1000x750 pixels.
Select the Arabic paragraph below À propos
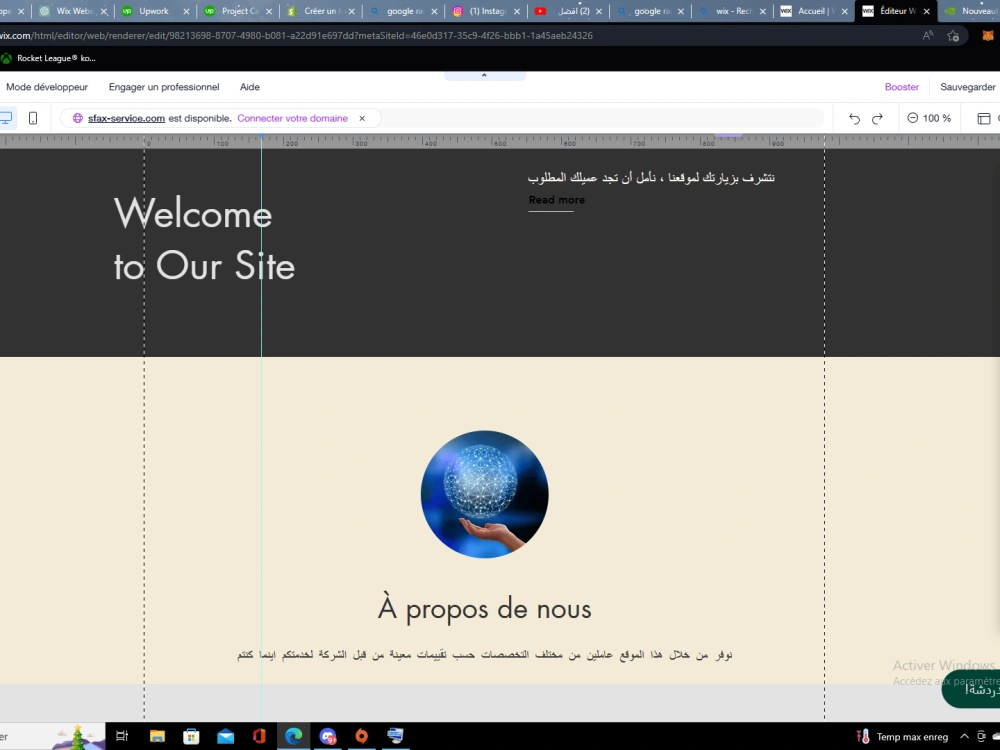[x=485, y=654]
